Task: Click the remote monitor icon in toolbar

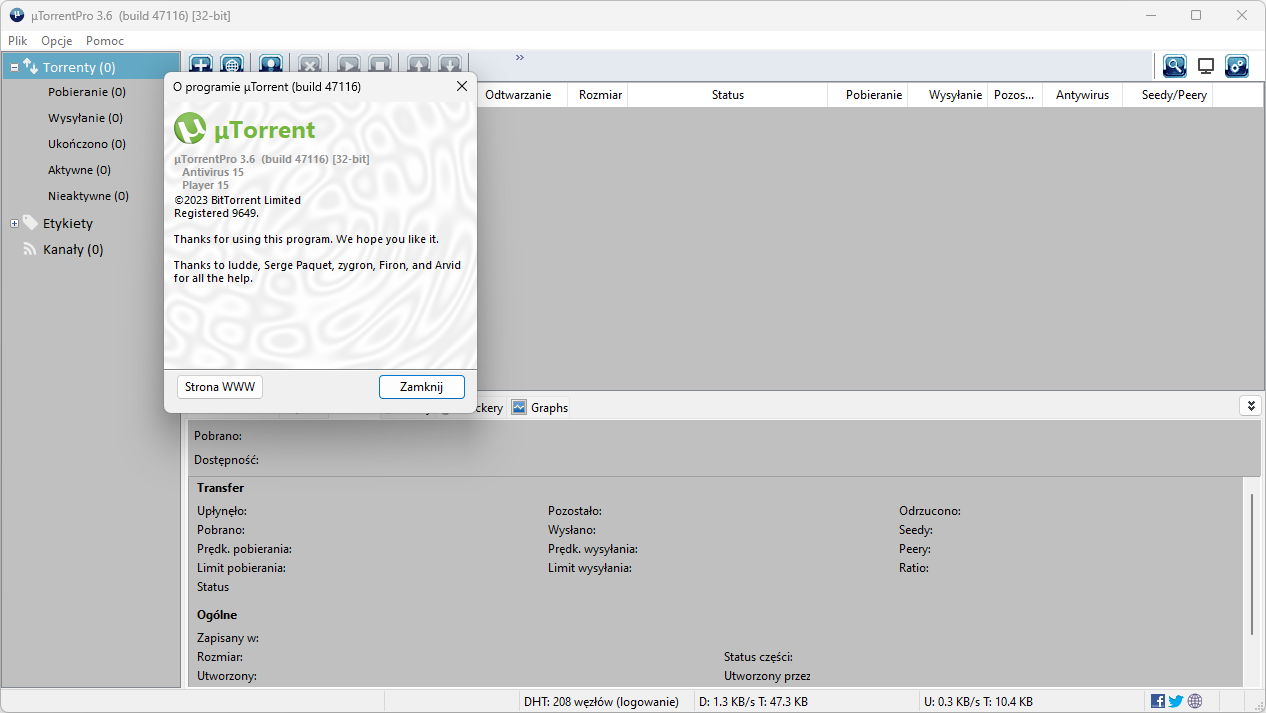Action: 1206,66
